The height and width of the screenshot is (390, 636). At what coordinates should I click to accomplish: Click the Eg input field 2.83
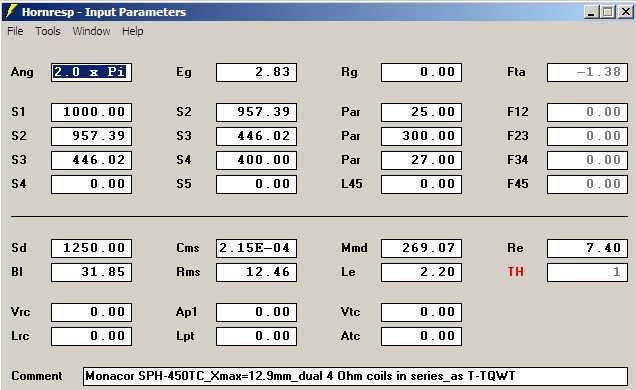pyautogui.click(x=256, y=73)
